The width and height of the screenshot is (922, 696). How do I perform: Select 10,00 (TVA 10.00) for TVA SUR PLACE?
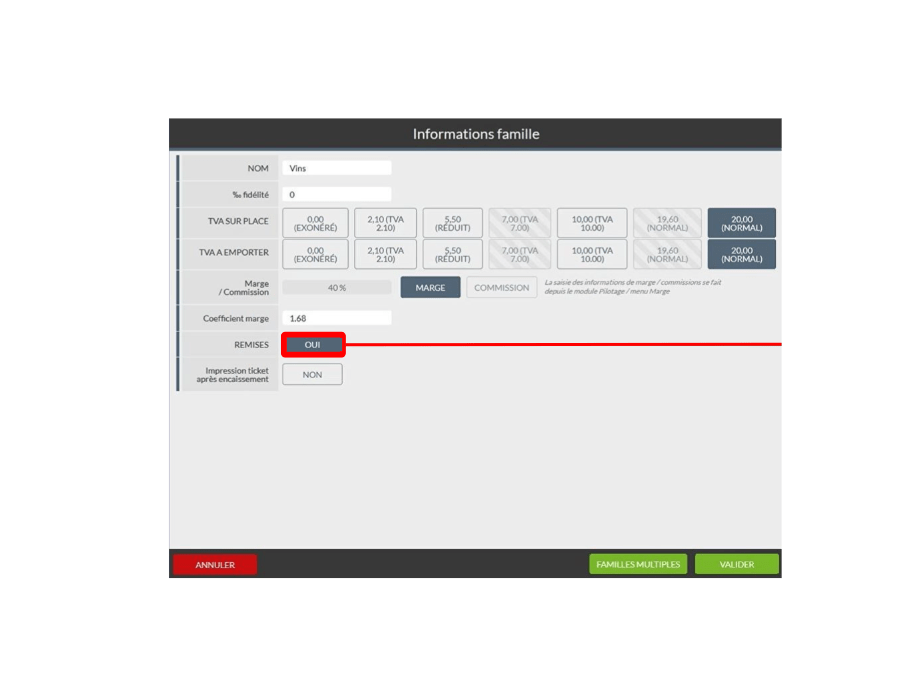(x=592, y=223)
